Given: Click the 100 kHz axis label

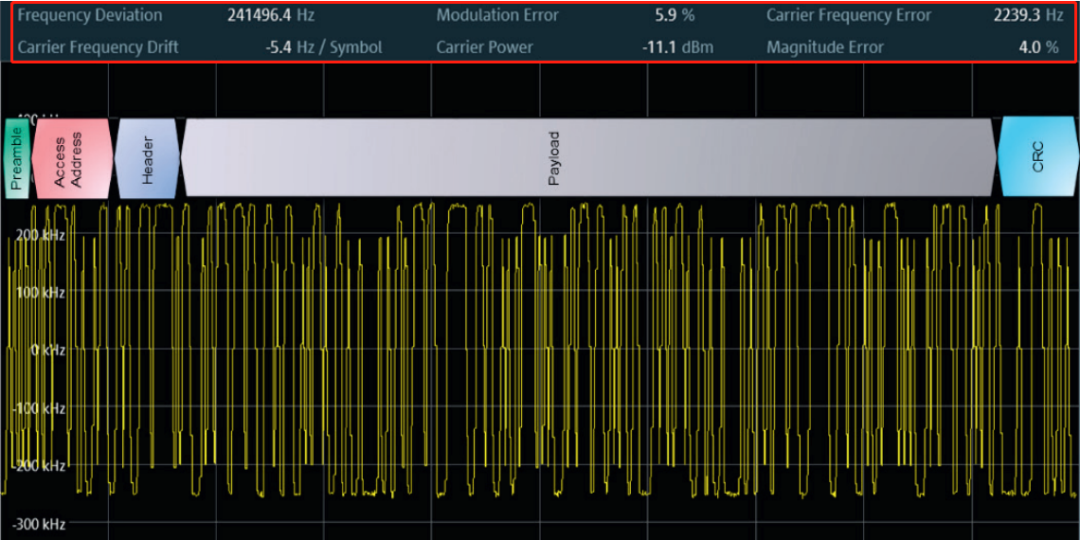Looking at the screenshot, I should coord(40,293).
